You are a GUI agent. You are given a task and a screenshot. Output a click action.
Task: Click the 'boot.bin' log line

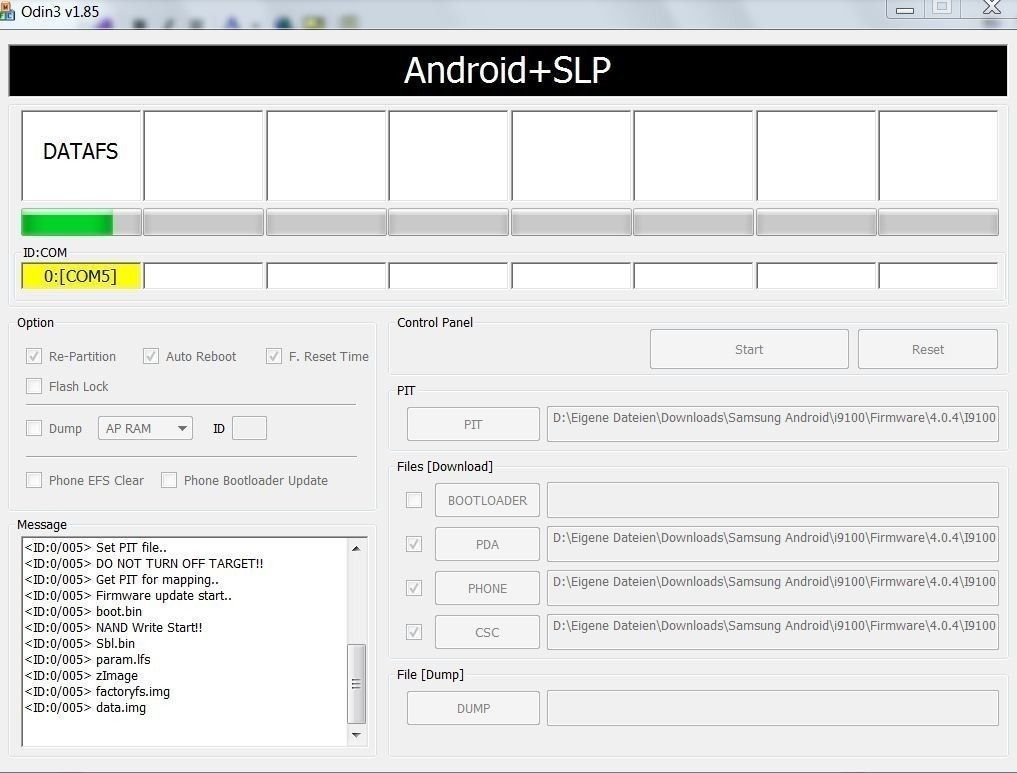coord(83,612)
